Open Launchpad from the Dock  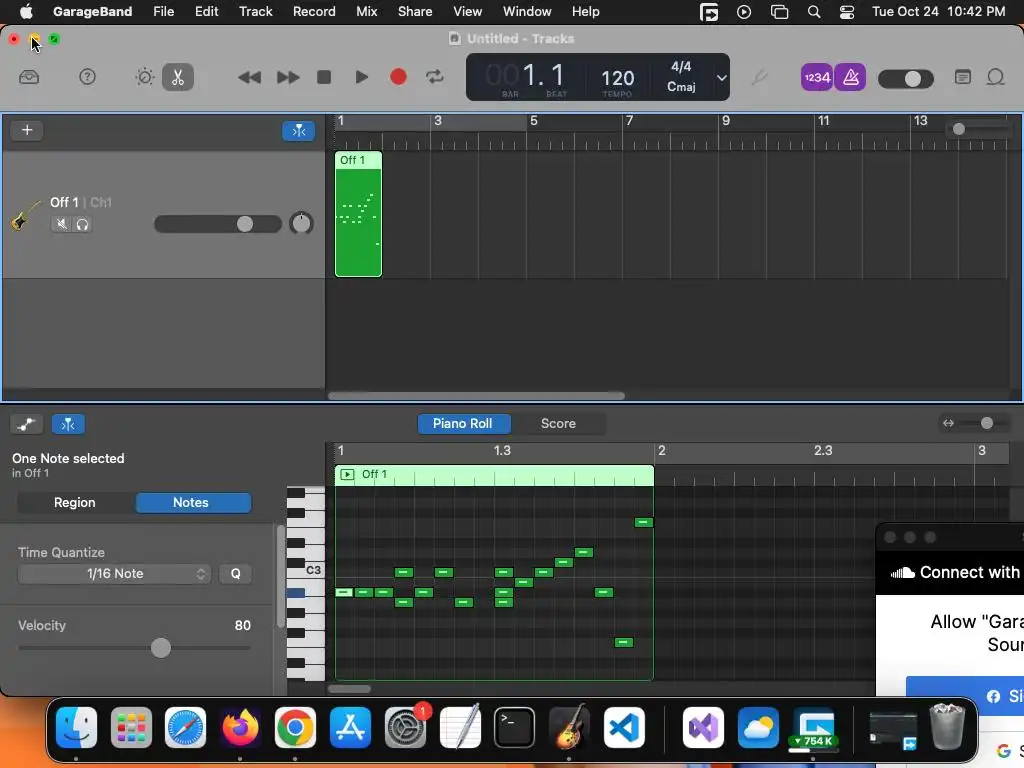pos(131,727)
